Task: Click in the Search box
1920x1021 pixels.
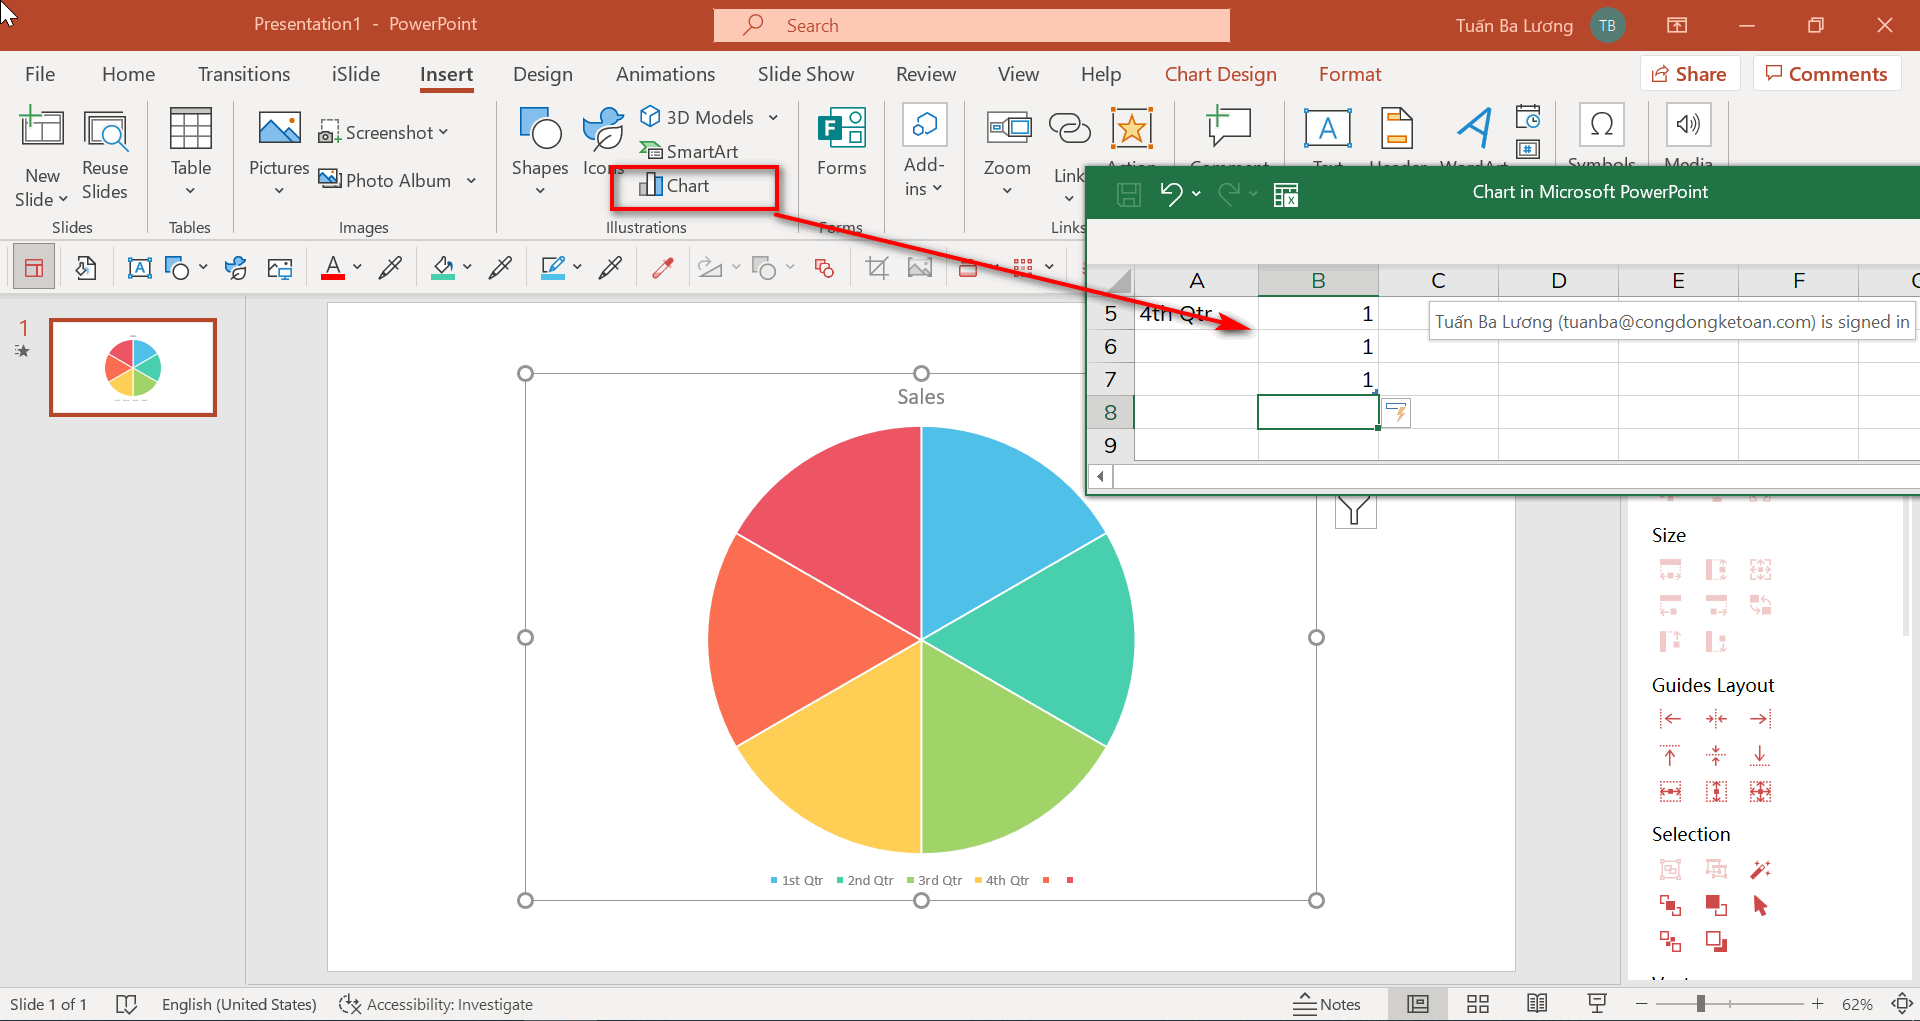Action: pyautogui.click(x=971, y=25)
